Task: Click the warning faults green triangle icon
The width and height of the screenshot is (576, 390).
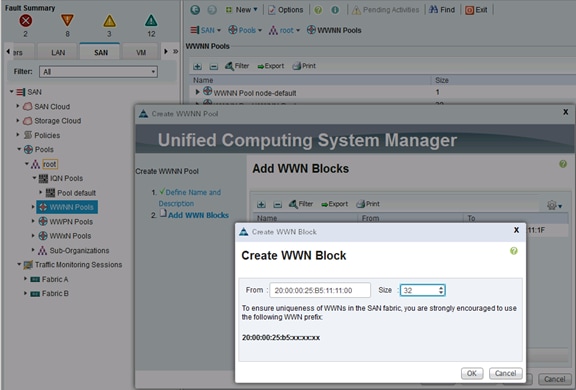Action: [x=151, y=21]
